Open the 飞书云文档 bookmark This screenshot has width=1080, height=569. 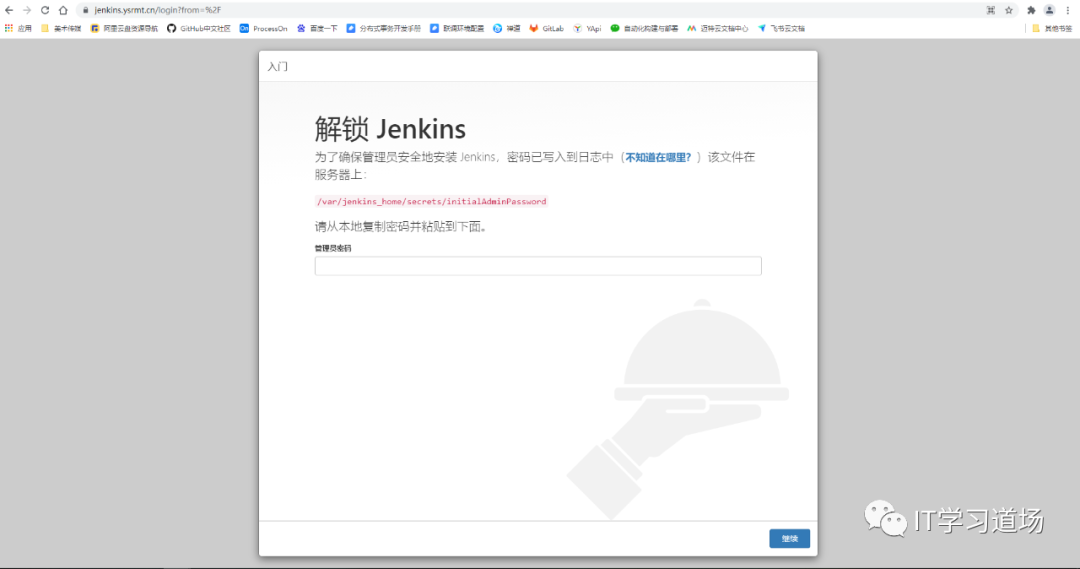tap(781, 28)
